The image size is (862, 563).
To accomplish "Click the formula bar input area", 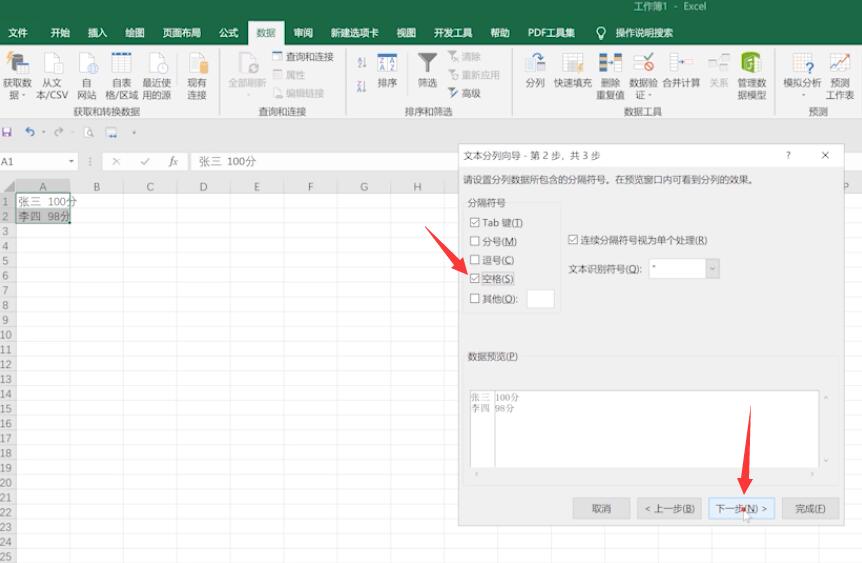I will coord(324,161).
